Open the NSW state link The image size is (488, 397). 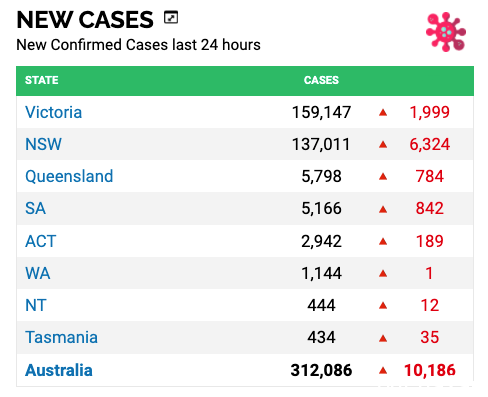tap(43, 144)
